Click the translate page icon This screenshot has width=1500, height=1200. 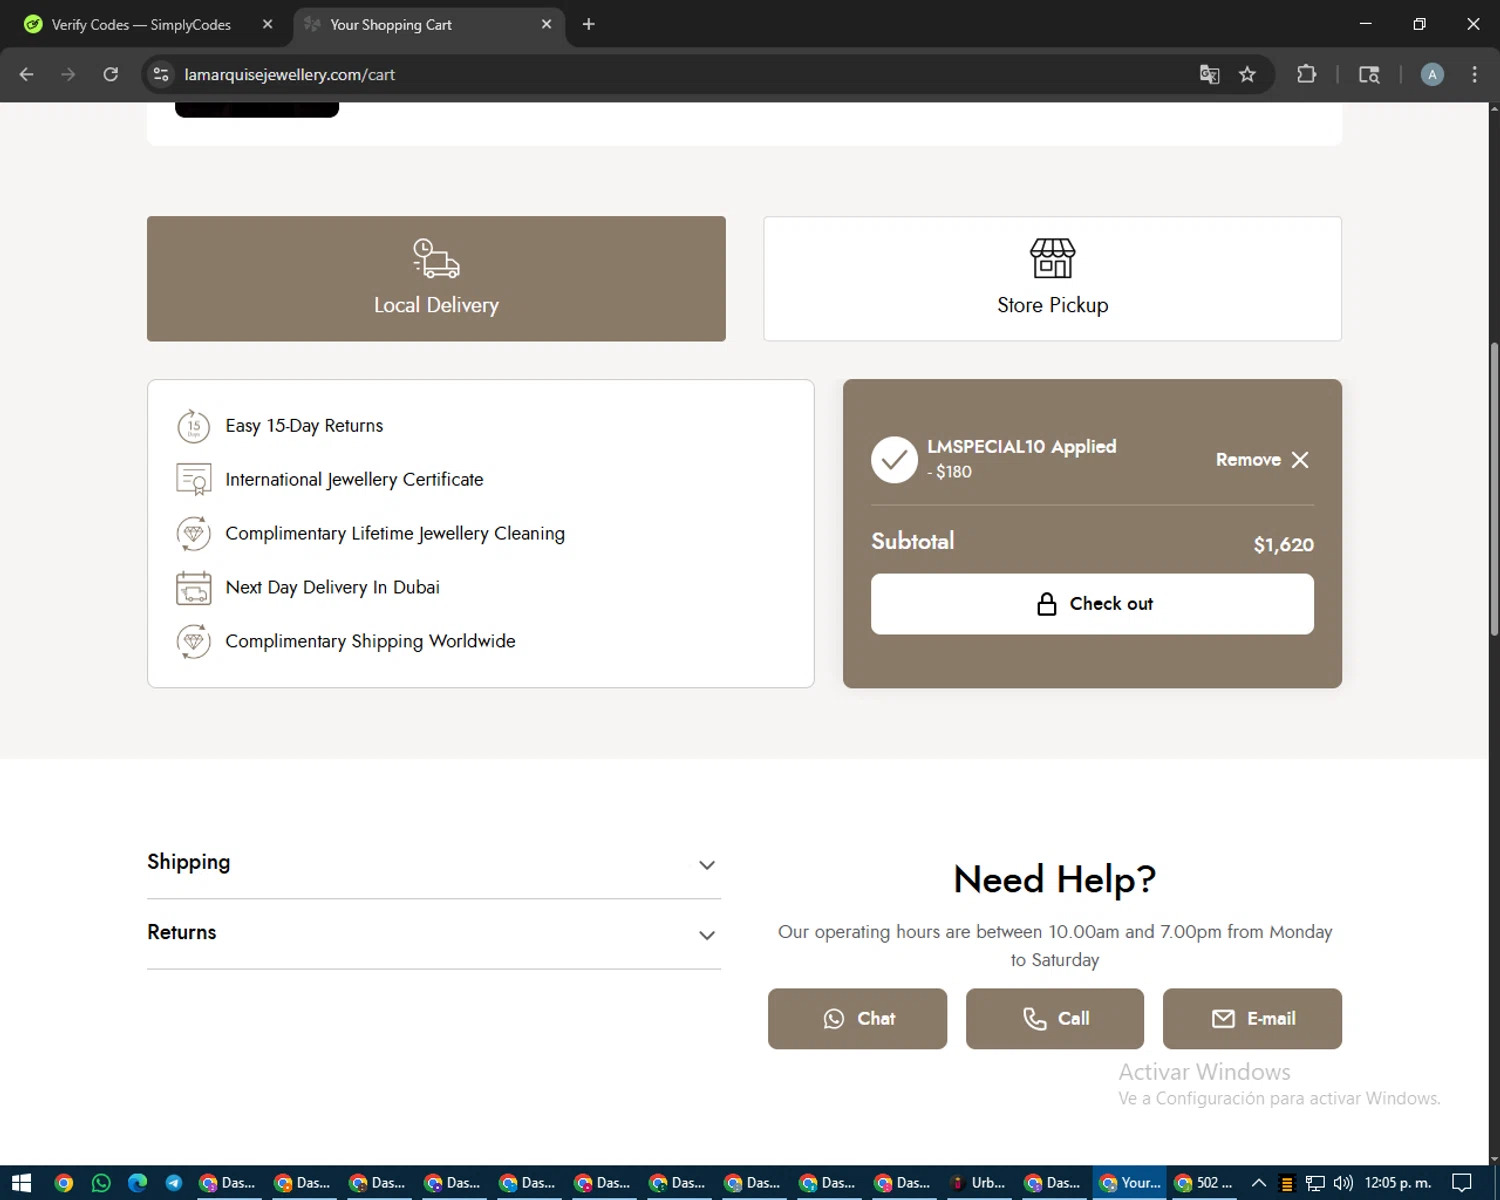pyautogui.click(x=1209, y=74)
